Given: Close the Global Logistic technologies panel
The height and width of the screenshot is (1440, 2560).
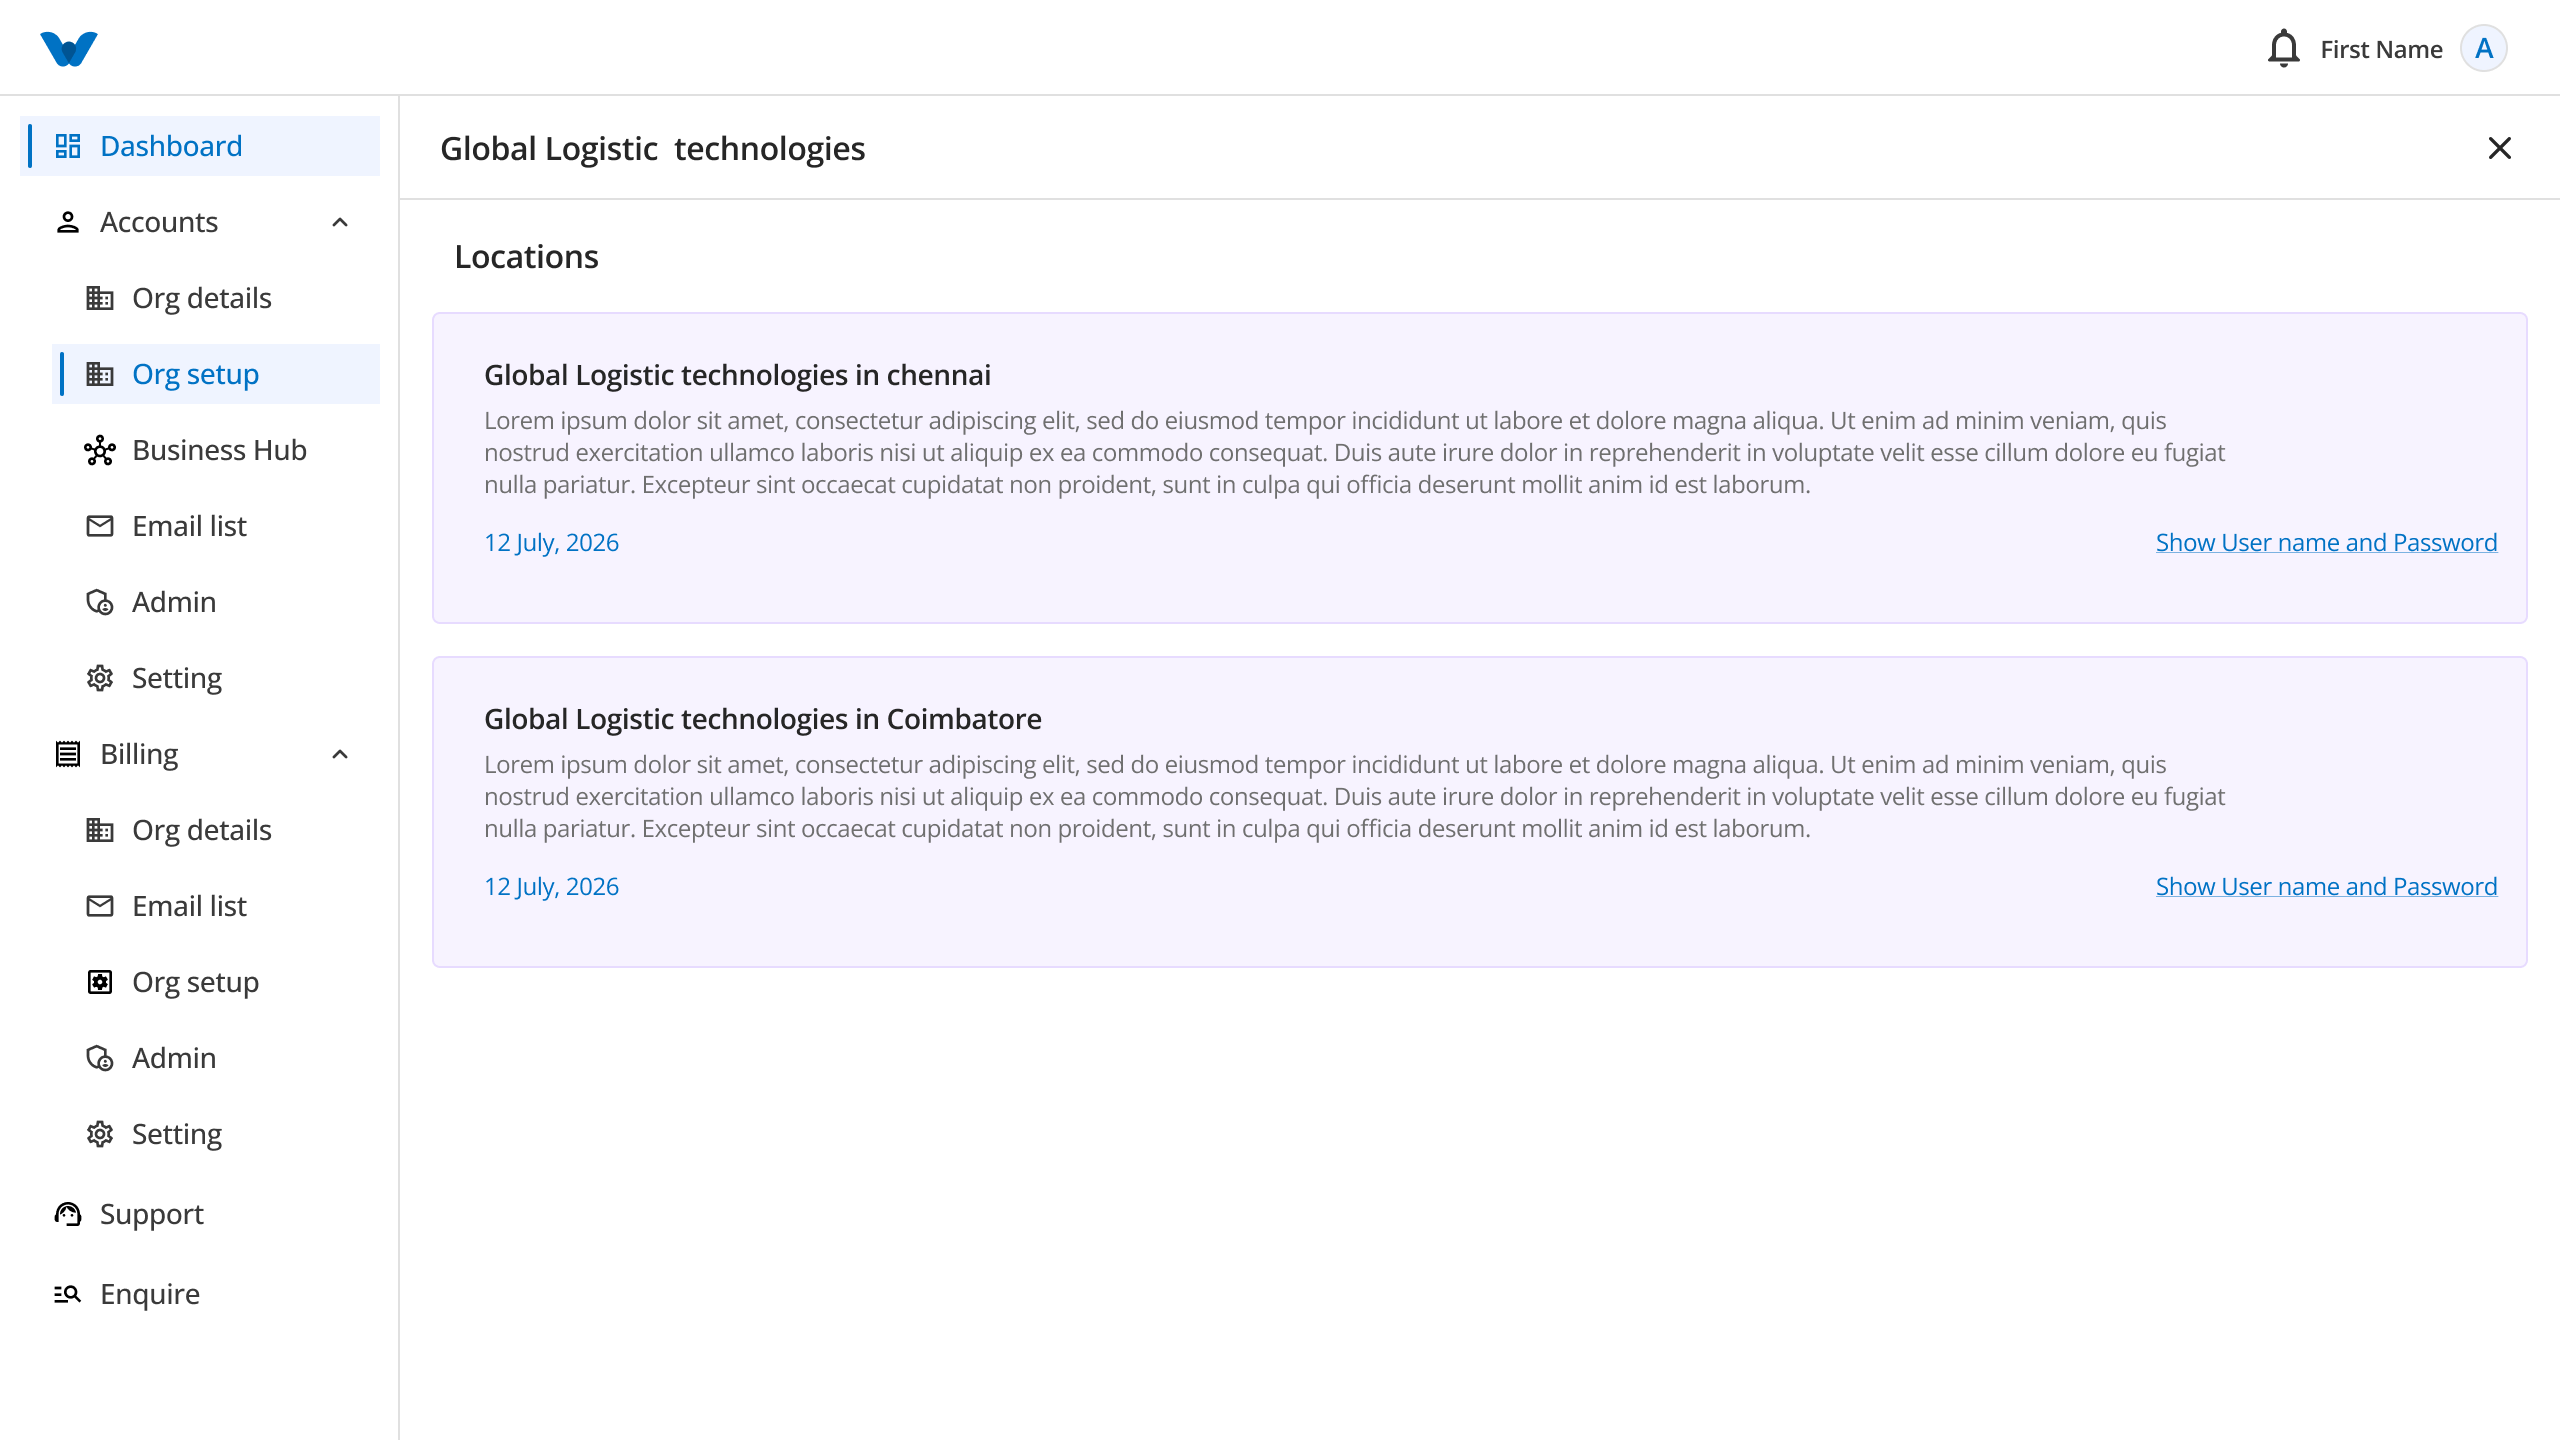Looking at the screenshot, I should (x=2499, y=148).
